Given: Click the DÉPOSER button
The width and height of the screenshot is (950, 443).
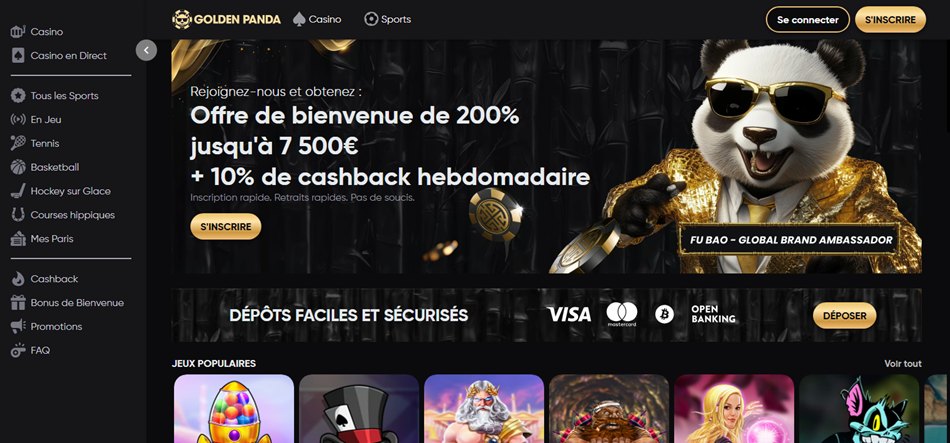Looking at the screenshot, I should [845, 315].
